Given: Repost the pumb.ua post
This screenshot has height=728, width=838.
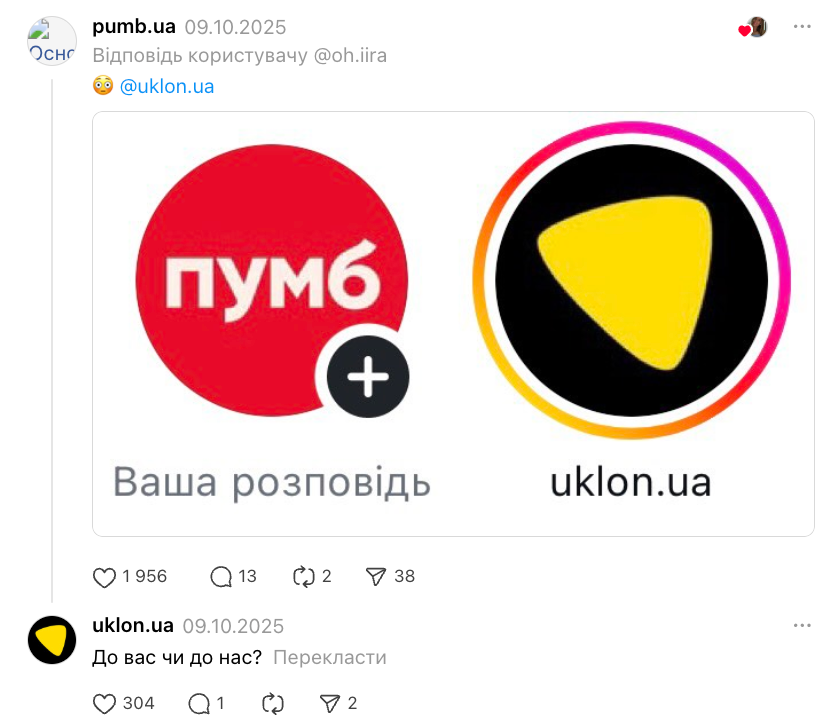Looking at the screenshot, I should click(304, 577).
